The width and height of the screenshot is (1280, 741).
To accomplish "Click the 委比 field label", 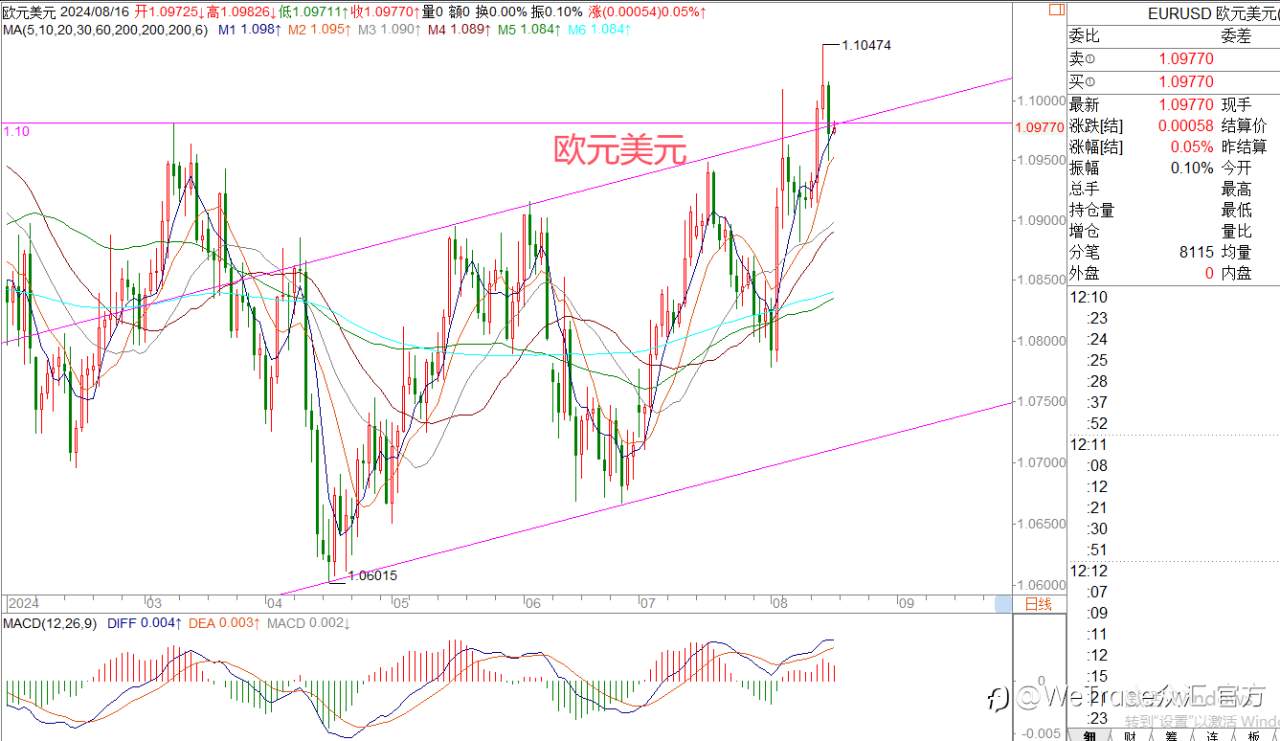I will pyautogui.click(x=1085, y=36).
